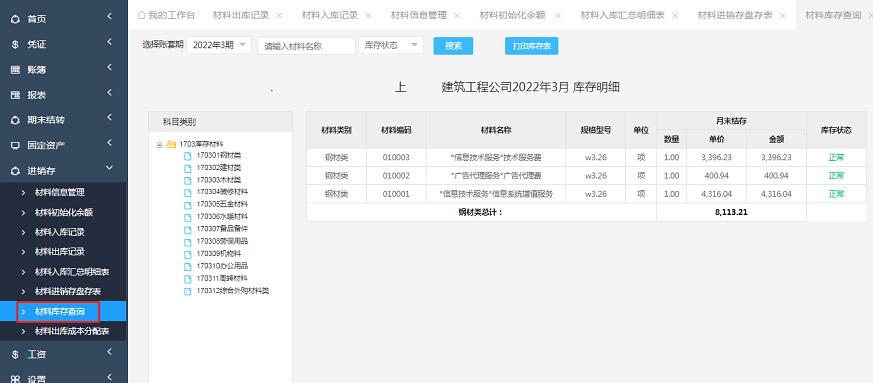Close the 材料出库记录 tab
Image resolution: width=873 pixels, height=383 pixels.
coord(279,16)
